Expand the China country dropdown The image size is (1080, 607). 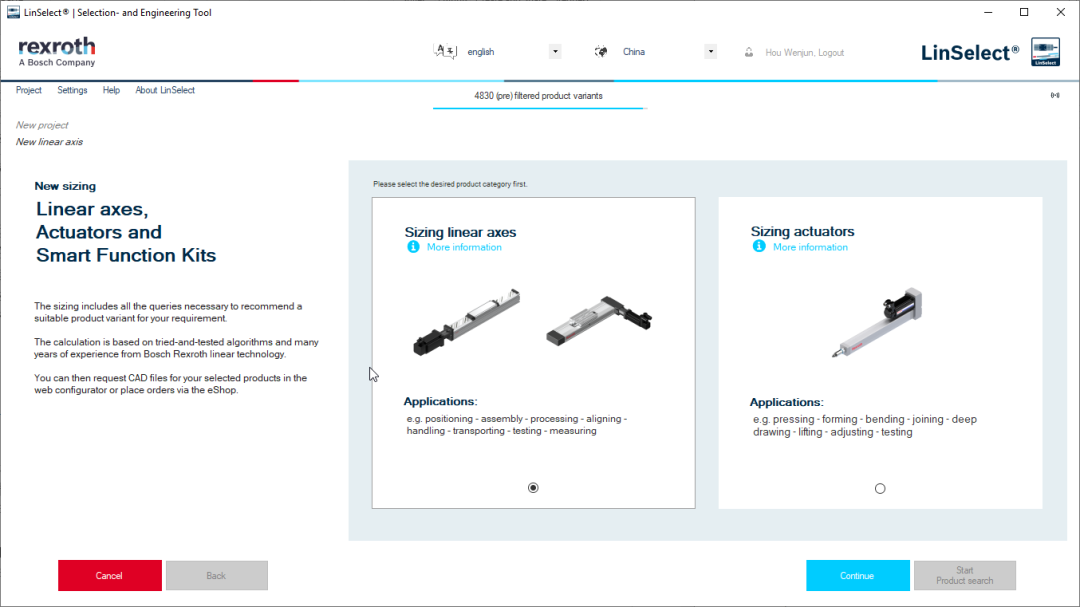[710, 52]
